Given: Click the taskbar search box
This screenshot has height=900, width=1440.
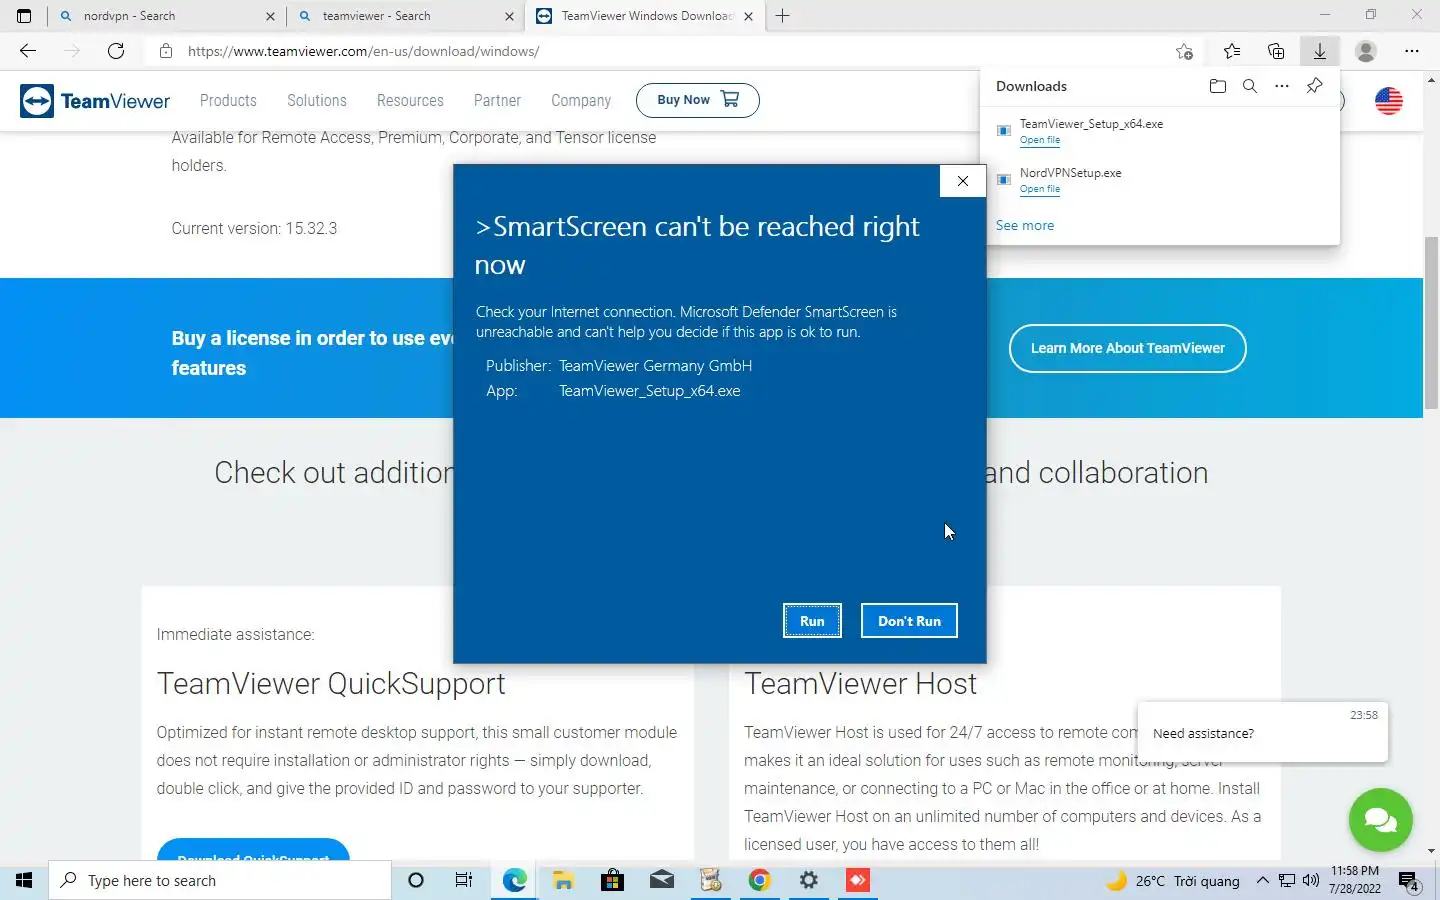Looking at the screenshot, I should coord(220,880).
